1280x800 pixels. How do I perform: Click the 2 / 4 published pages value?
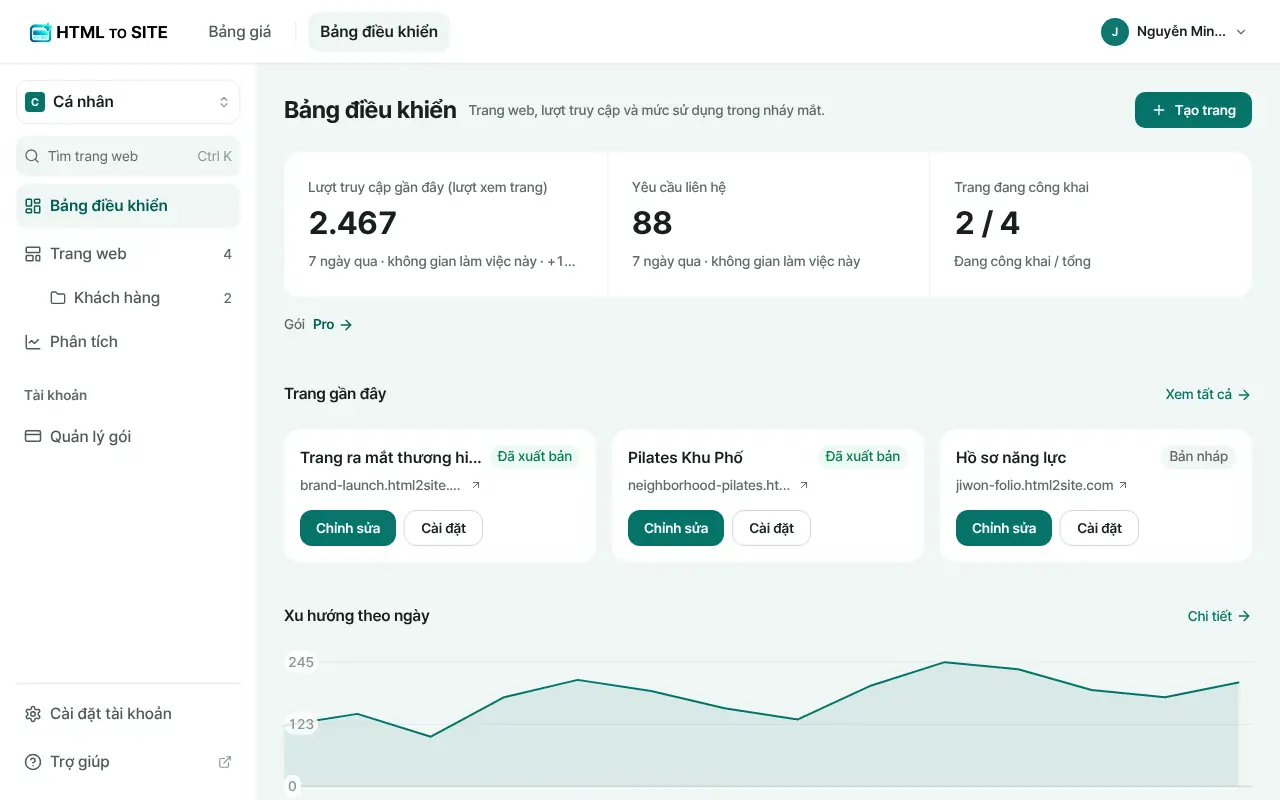(987, 223)
